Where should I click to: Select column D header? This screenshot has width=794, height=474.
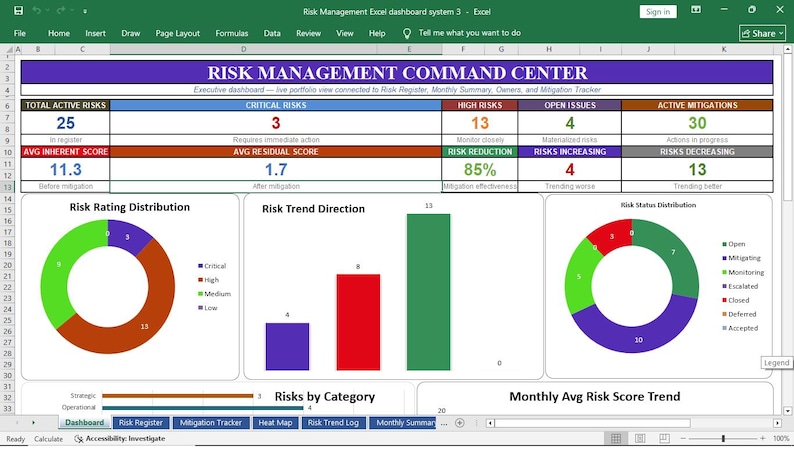tap(244, 50)
